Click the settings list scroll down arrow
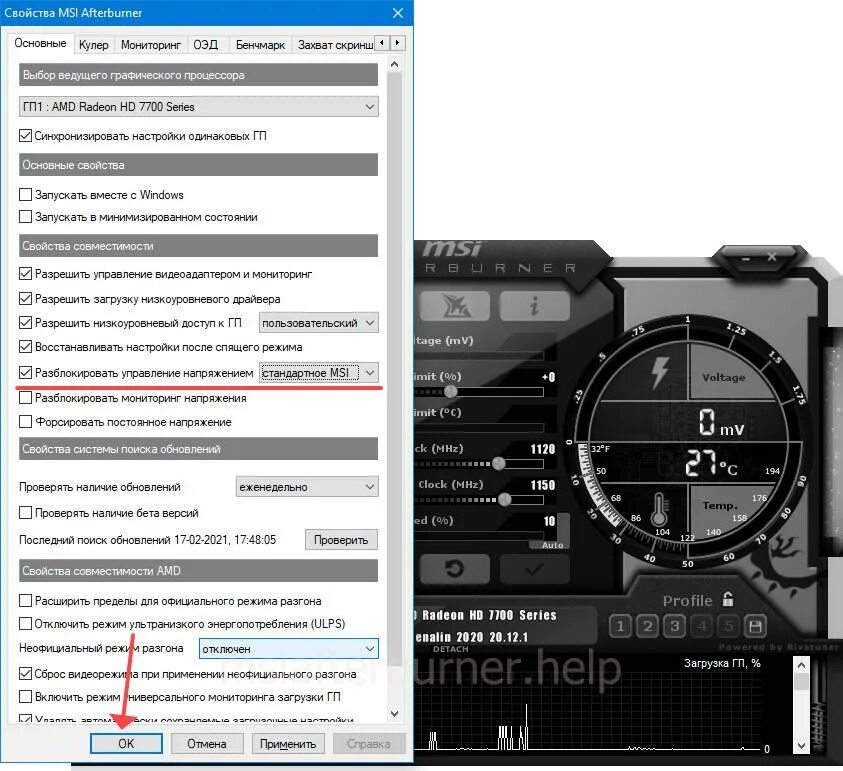This screenshot has width=843, height=771. [394, 713]
